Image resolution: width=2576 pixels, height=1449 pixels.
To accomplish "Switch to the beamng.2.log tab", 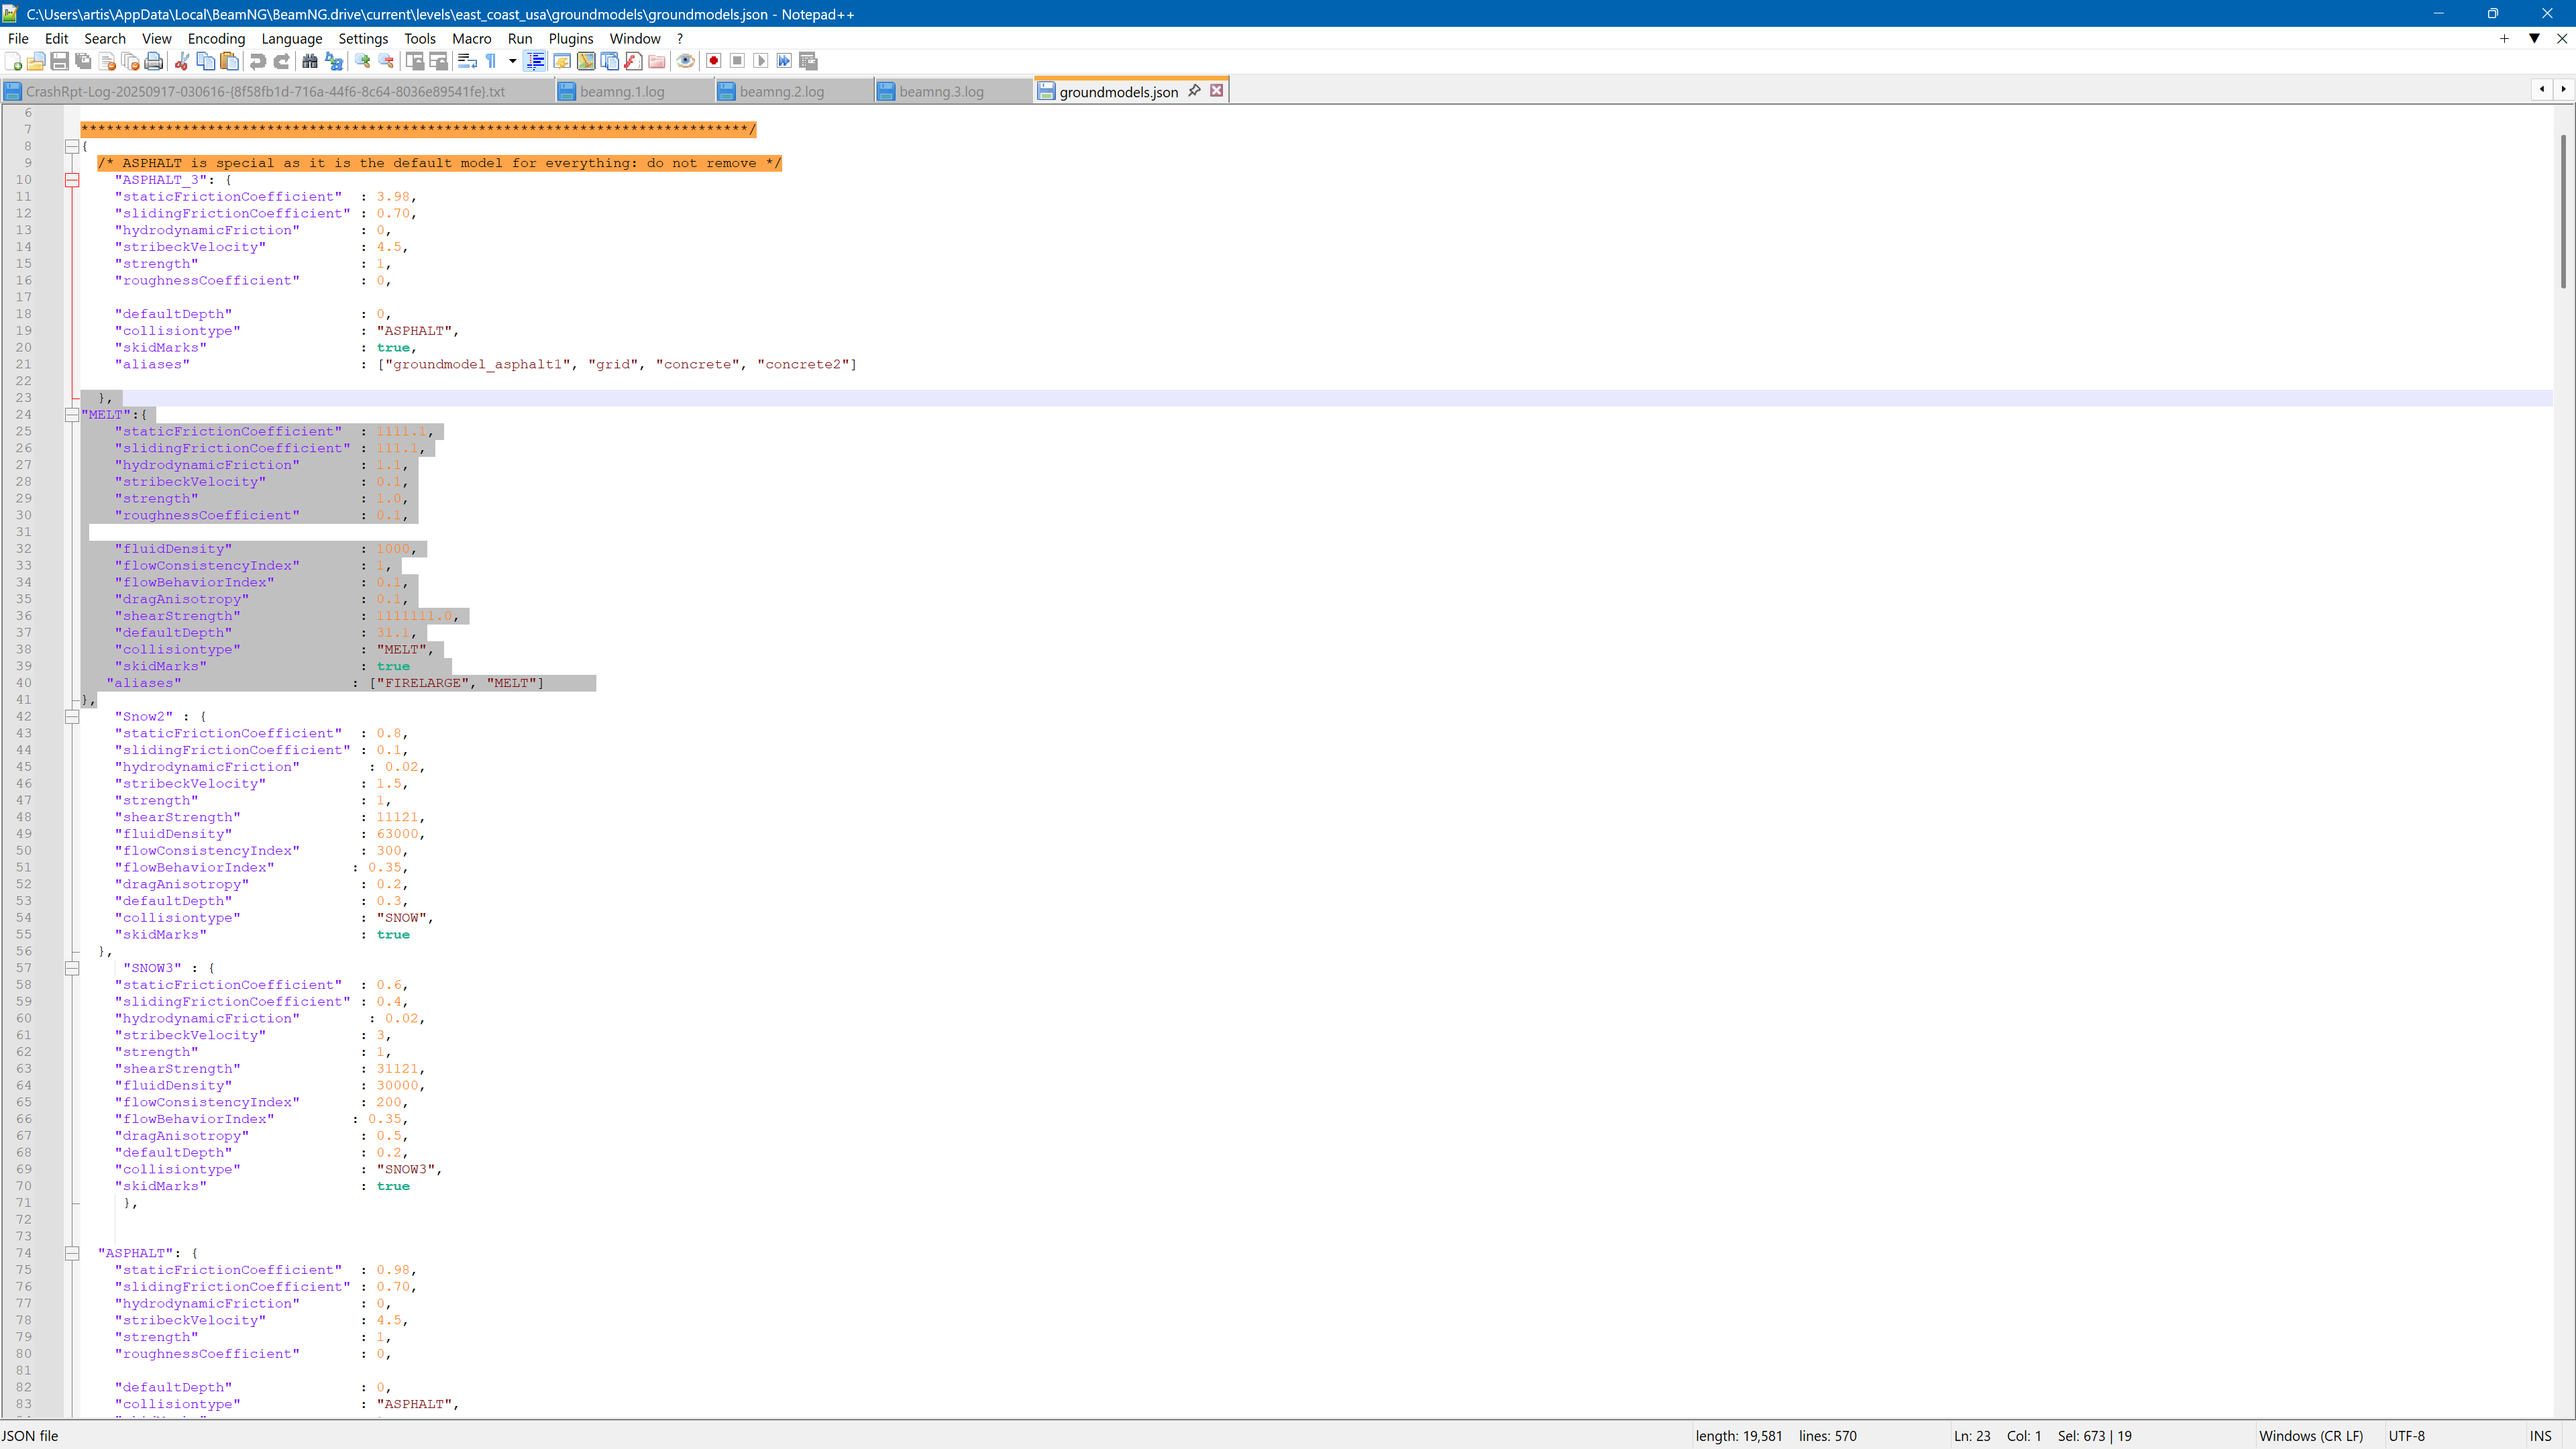I will pos(781,91).
